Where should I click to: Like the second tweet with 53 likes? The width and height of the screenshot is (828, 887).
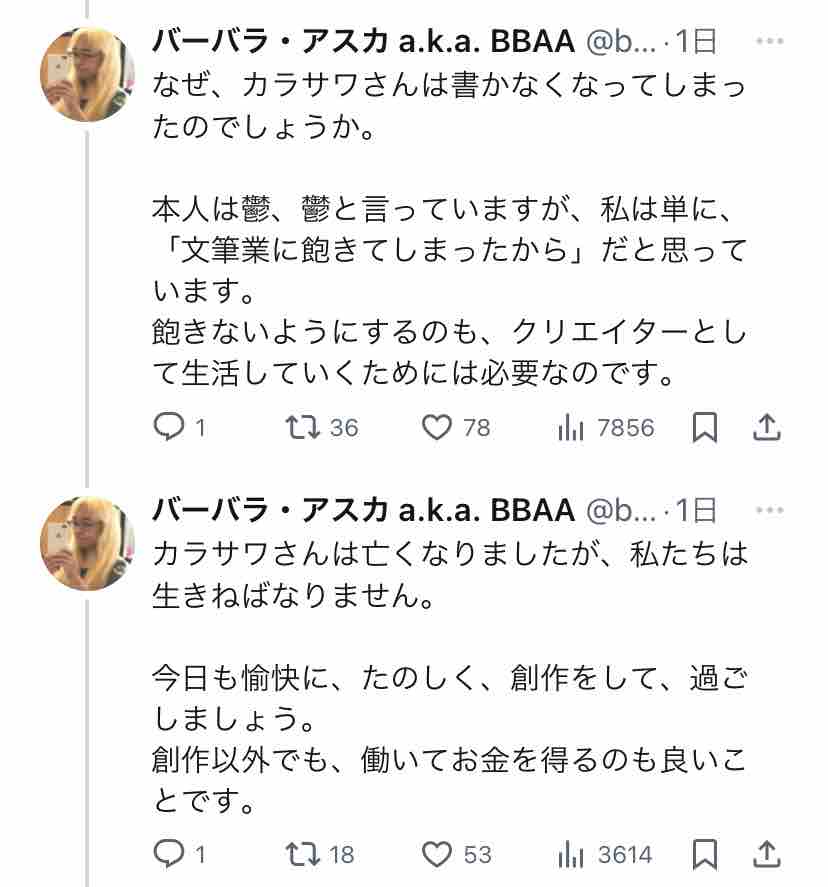pyautogui.click(x=436, y=854)
